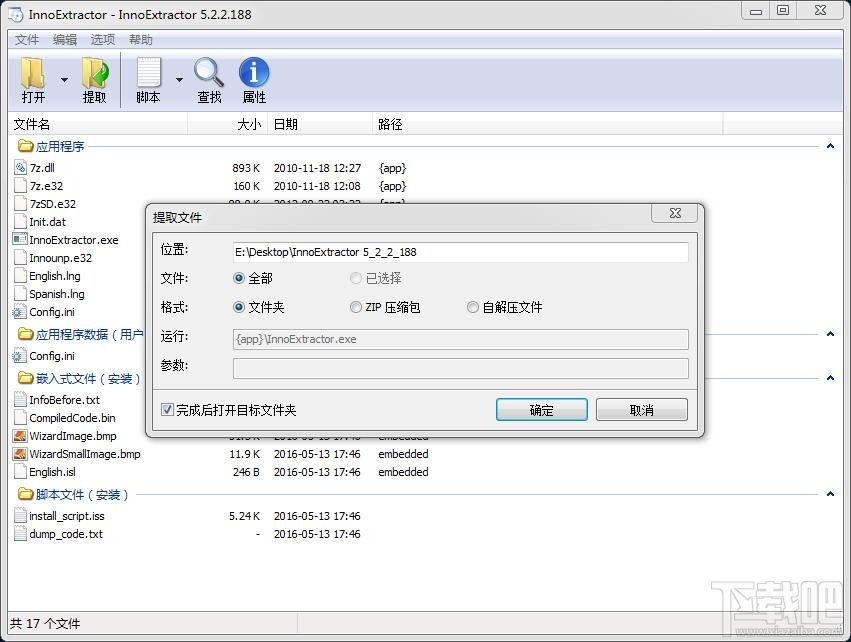Select Config.ini icon under 应用程序数据 group
Viewport: 851px width, 642px height.
click(x=20, y=356)
